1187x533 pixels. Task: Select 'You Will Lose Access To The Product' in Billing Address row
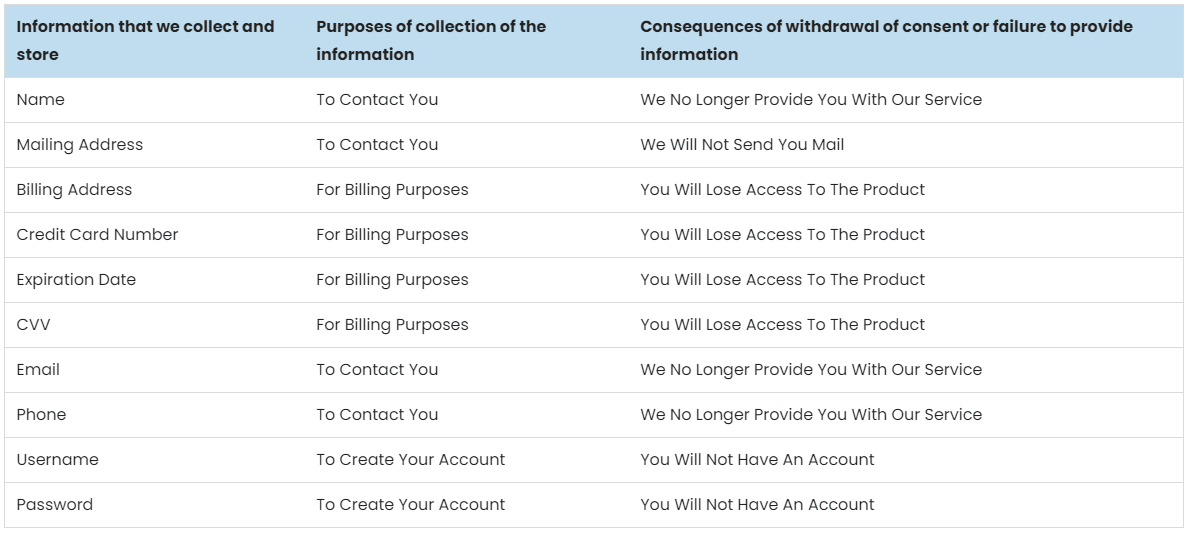pyautogui.click(x=783, y=190)
